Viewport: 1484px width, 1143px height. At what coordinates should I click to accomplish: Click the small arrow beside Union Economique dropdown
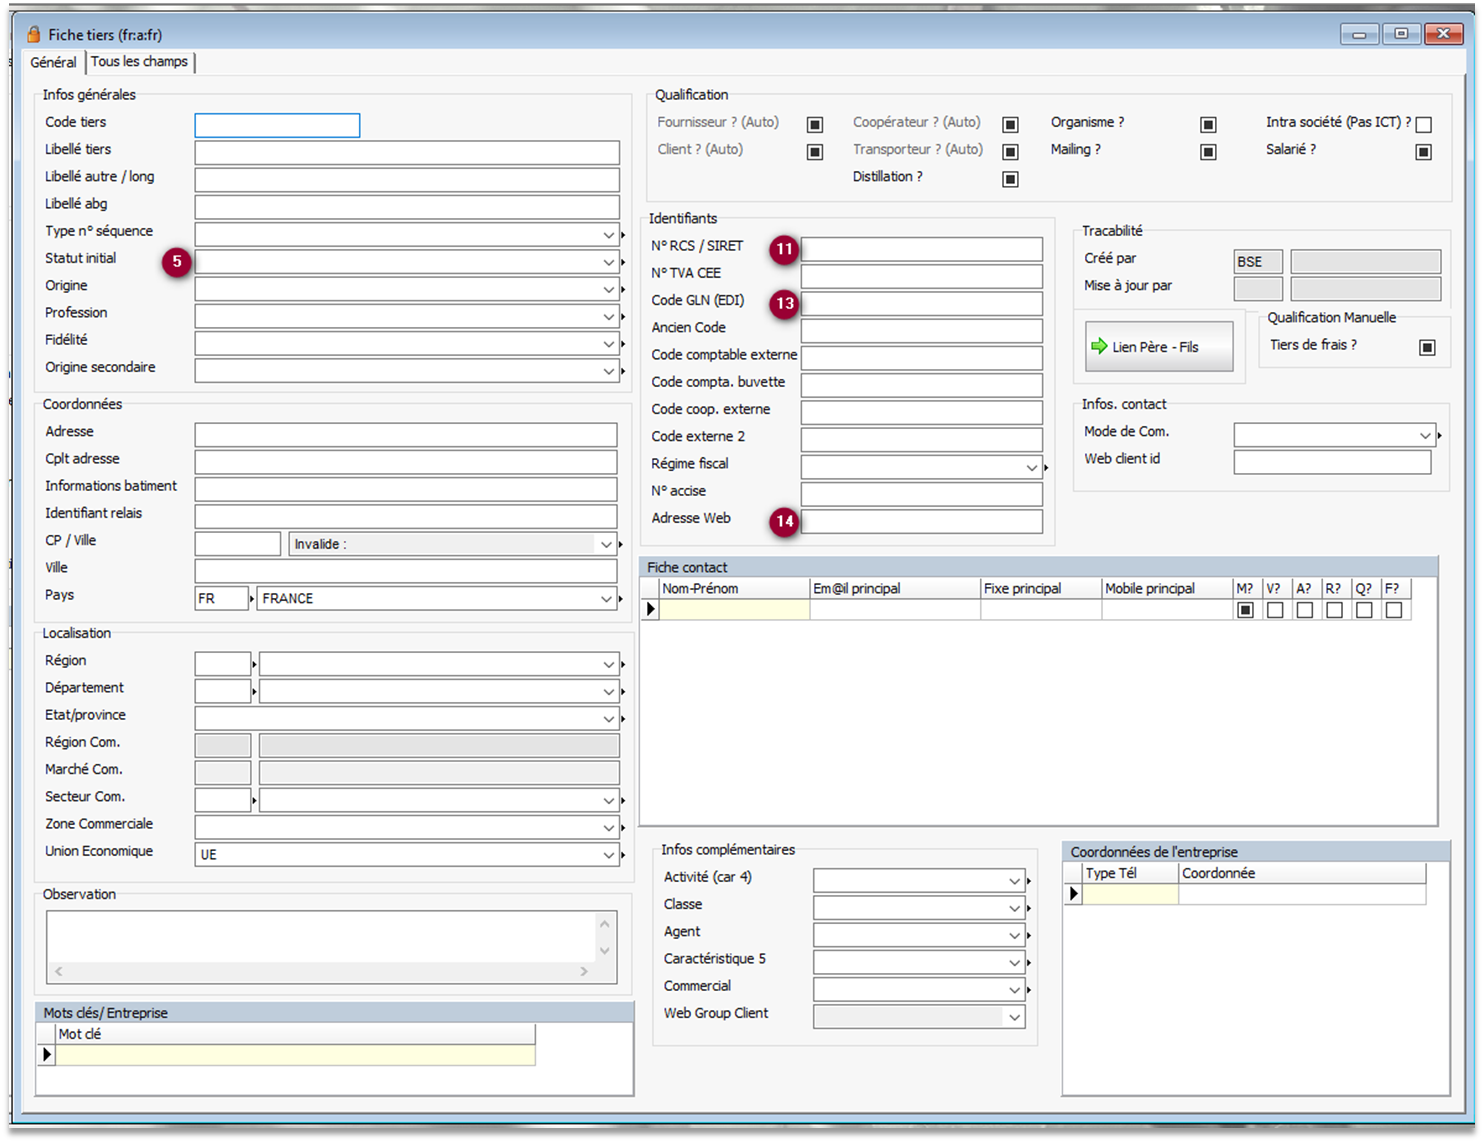623,856
